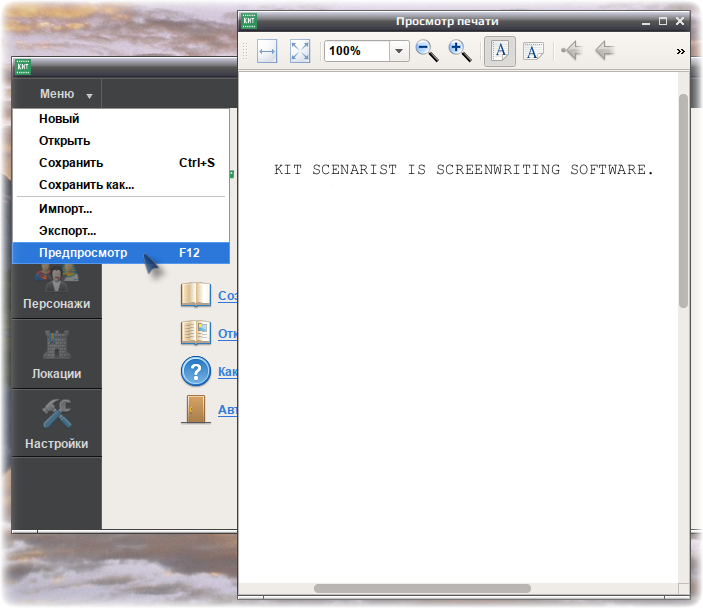
Task: Maximize the Просмотр печати window
Action: (663, 21)
